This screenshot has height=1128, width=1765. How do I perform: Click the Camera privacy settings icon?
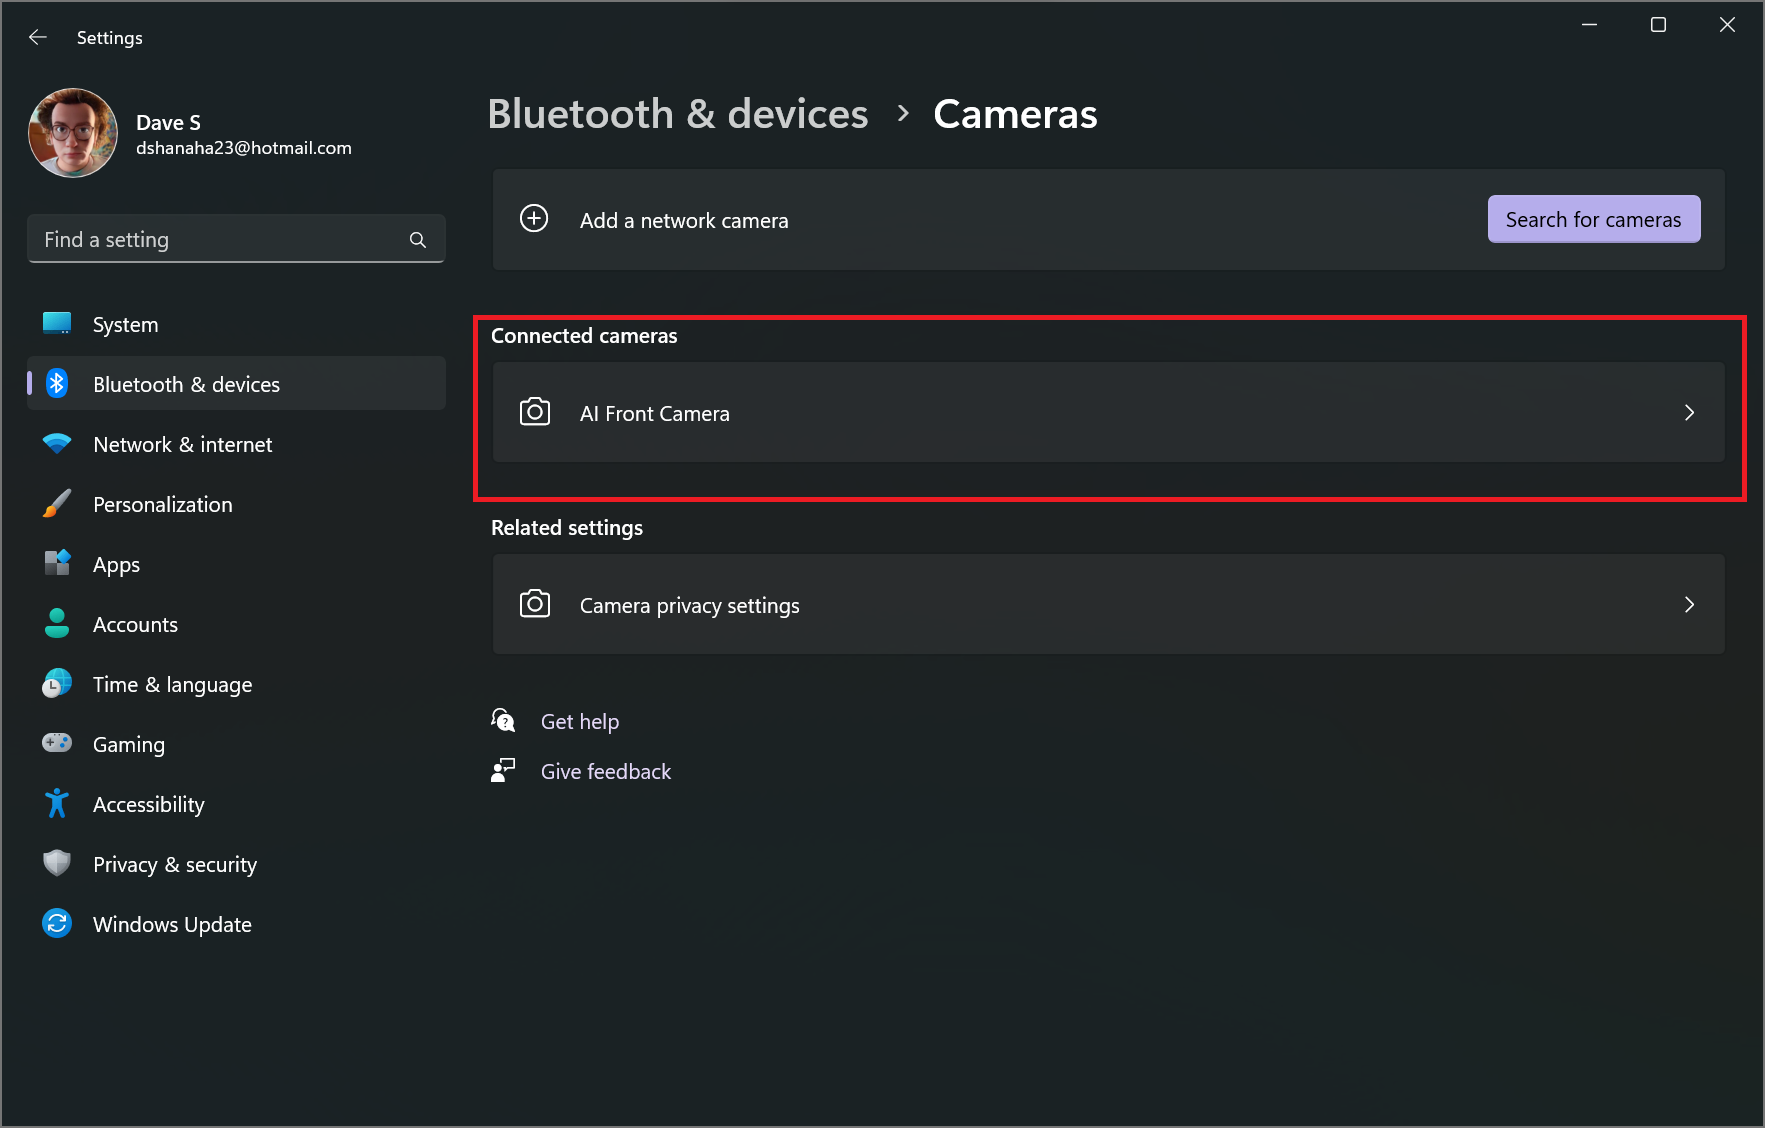tap(535, 604)
